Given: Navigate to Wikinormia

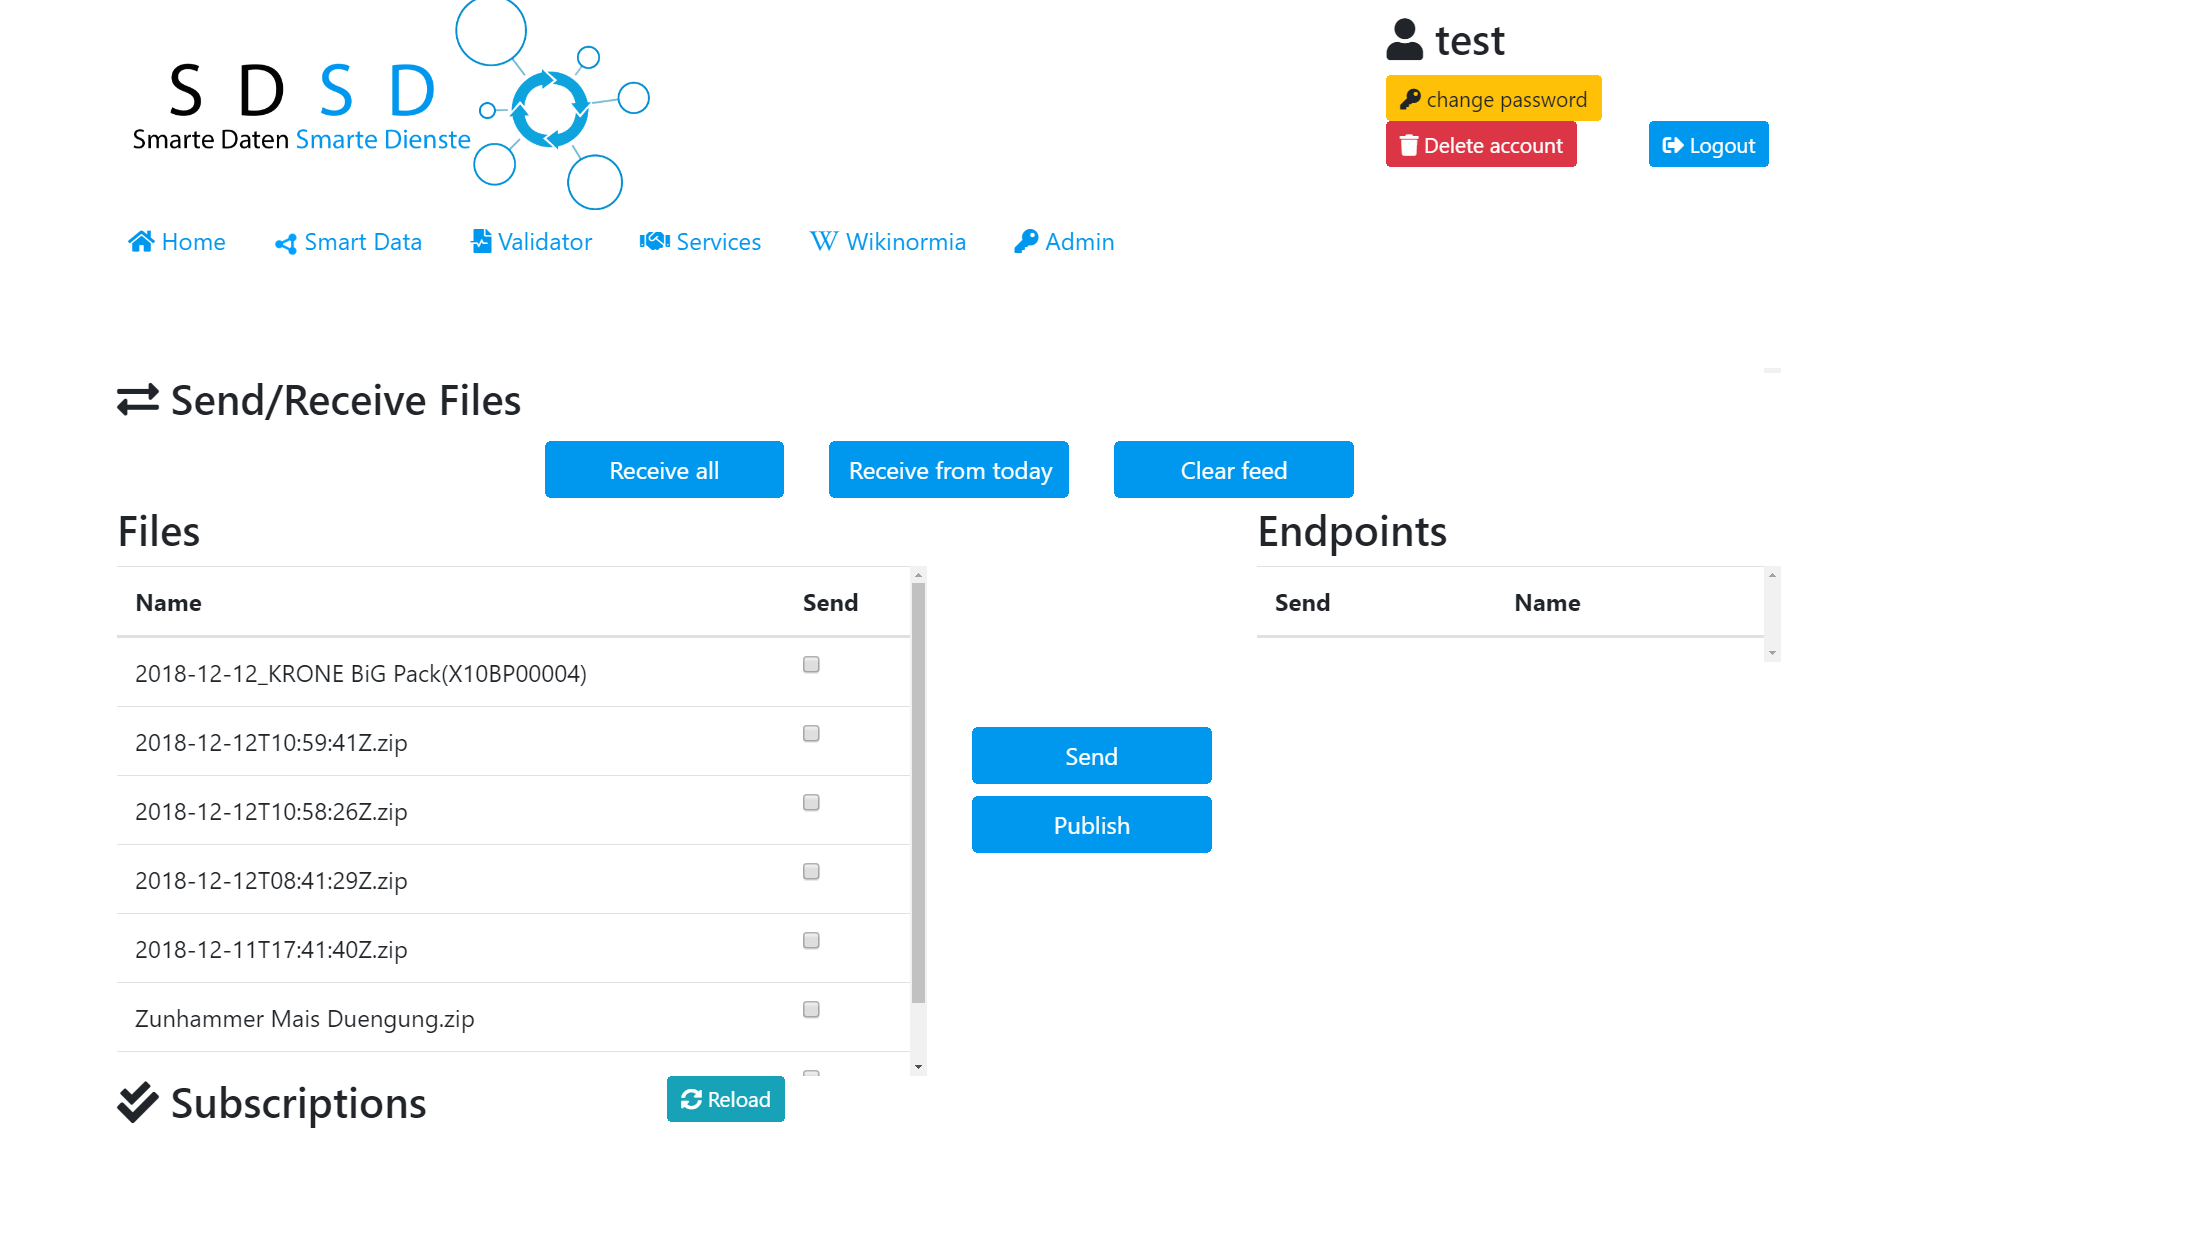Looking at the screenshot, I should tap(888, 242).
